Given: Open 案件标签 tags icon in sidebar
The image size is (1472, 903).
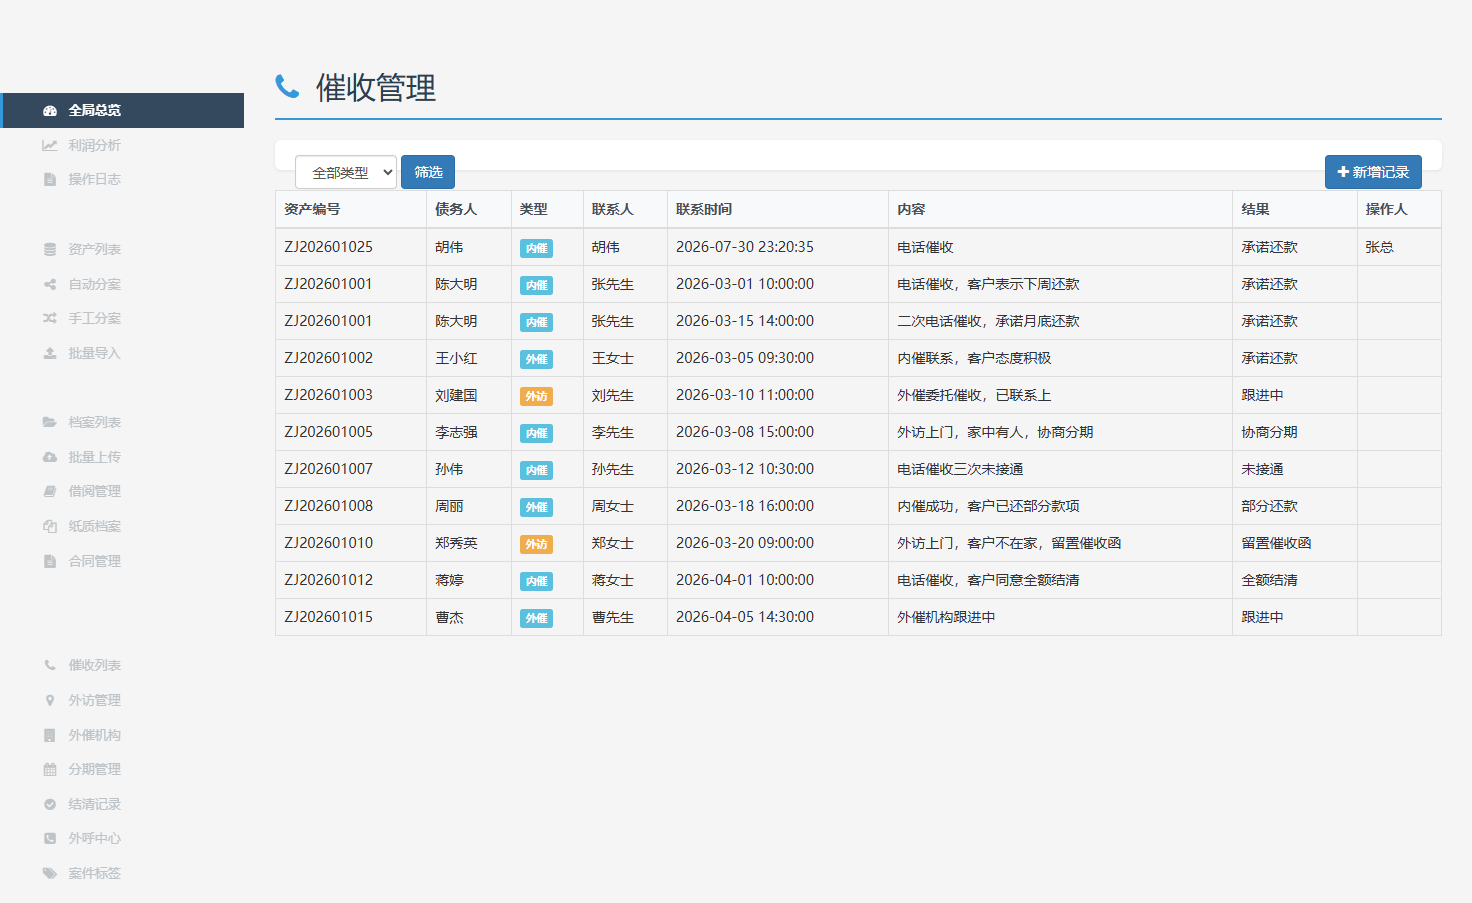Looking at the screenshot, I should (49, 873).
